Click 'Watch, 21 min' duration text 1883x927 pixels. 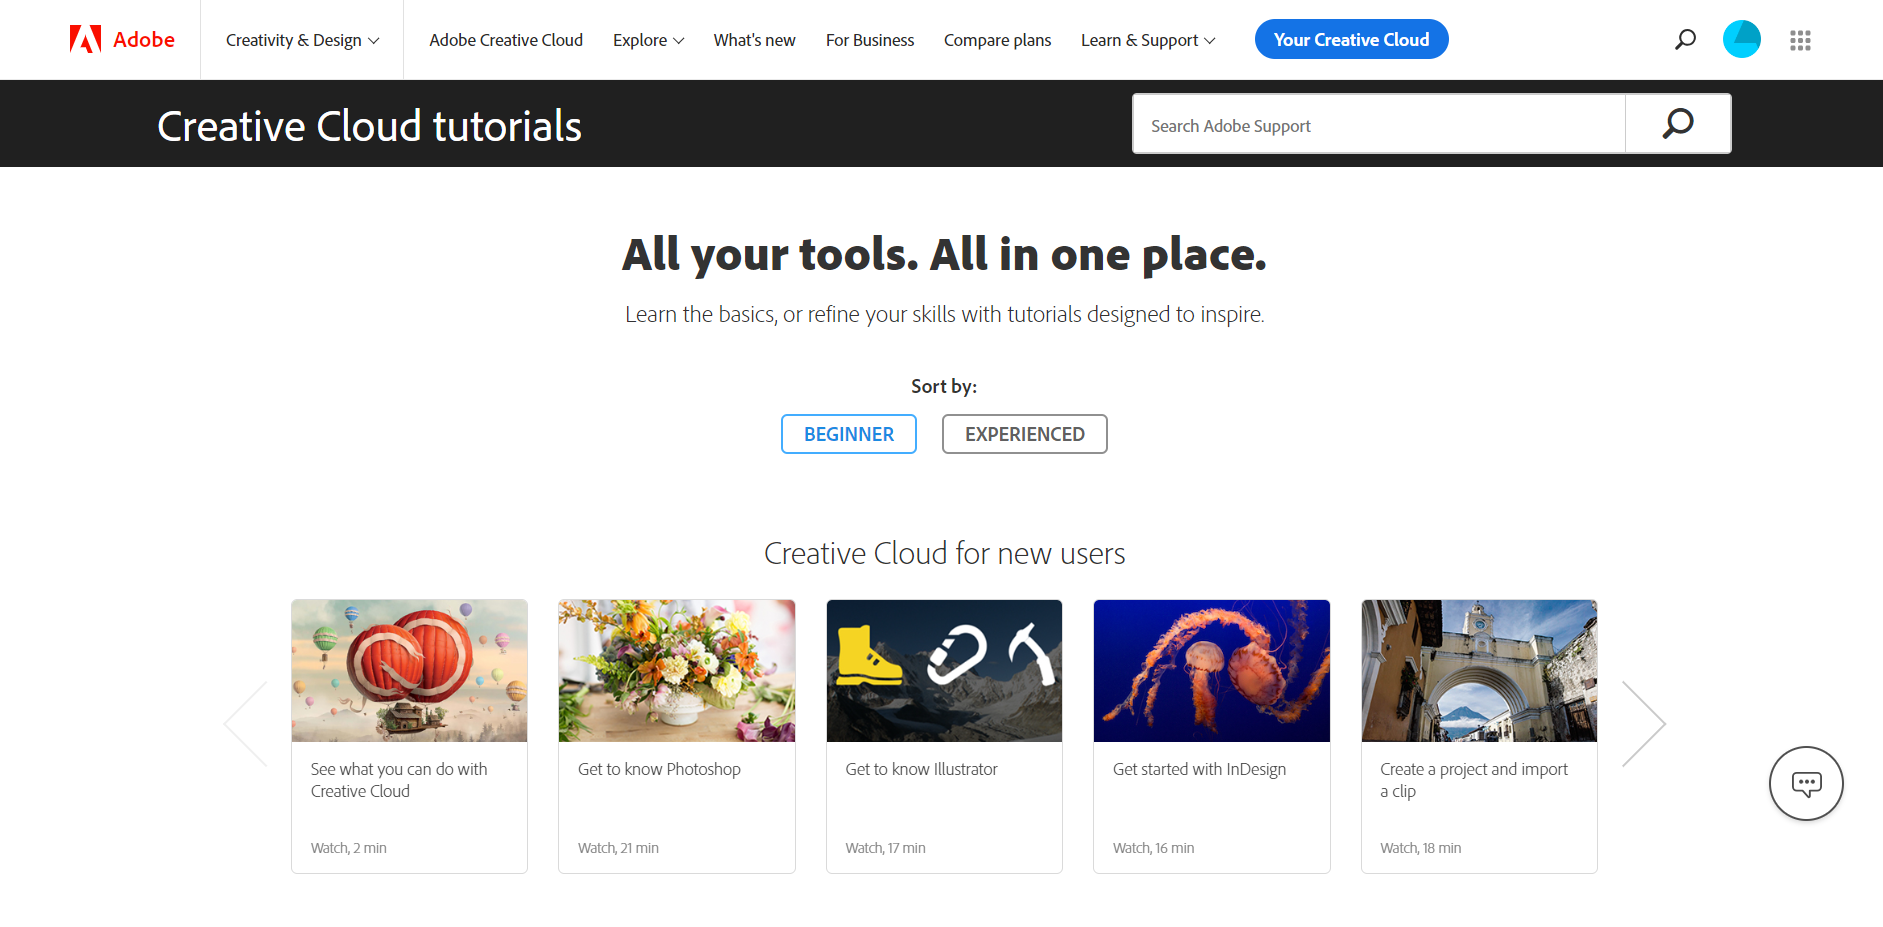click(618, 848)
